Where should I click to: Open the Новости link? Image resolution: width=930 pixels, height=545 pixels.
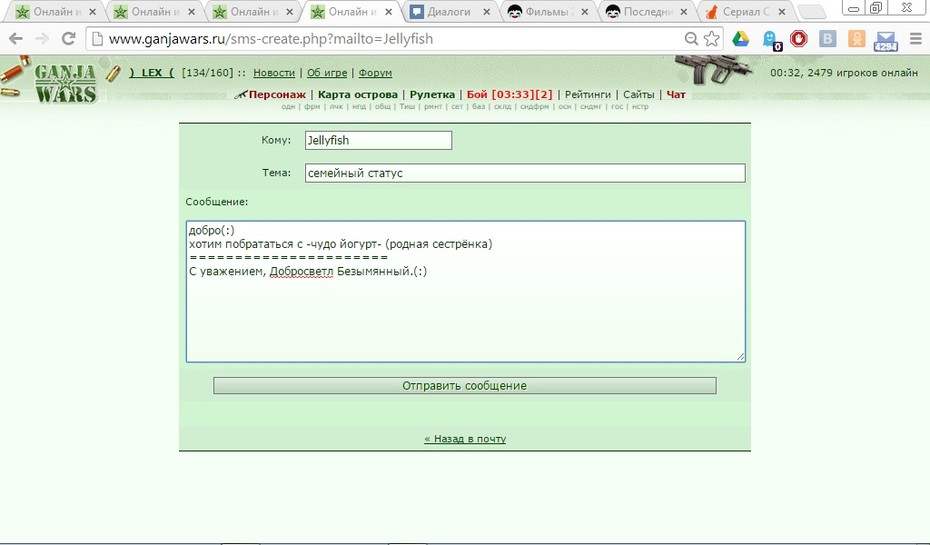274,73
